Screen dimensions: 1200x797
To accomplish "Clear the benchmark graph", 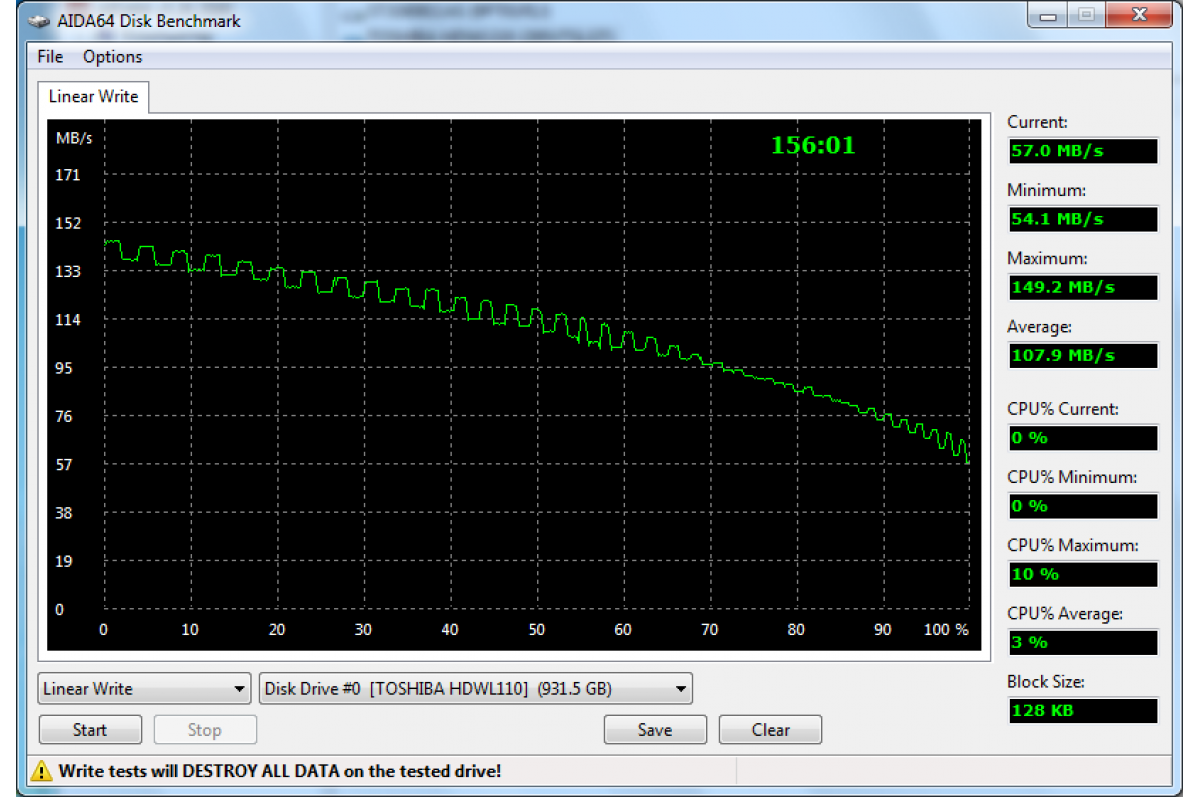I will [770, 730].
